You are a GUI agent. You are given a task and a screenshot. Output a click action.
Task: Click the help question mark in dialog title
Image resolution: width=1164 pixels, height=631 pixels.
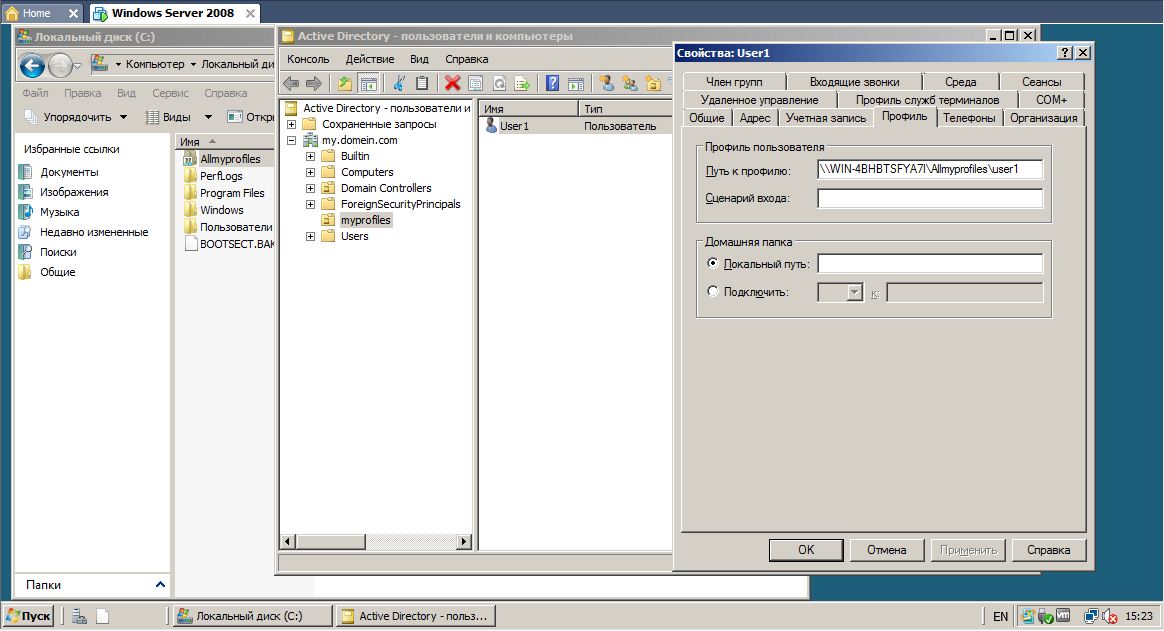[1065, 53]
